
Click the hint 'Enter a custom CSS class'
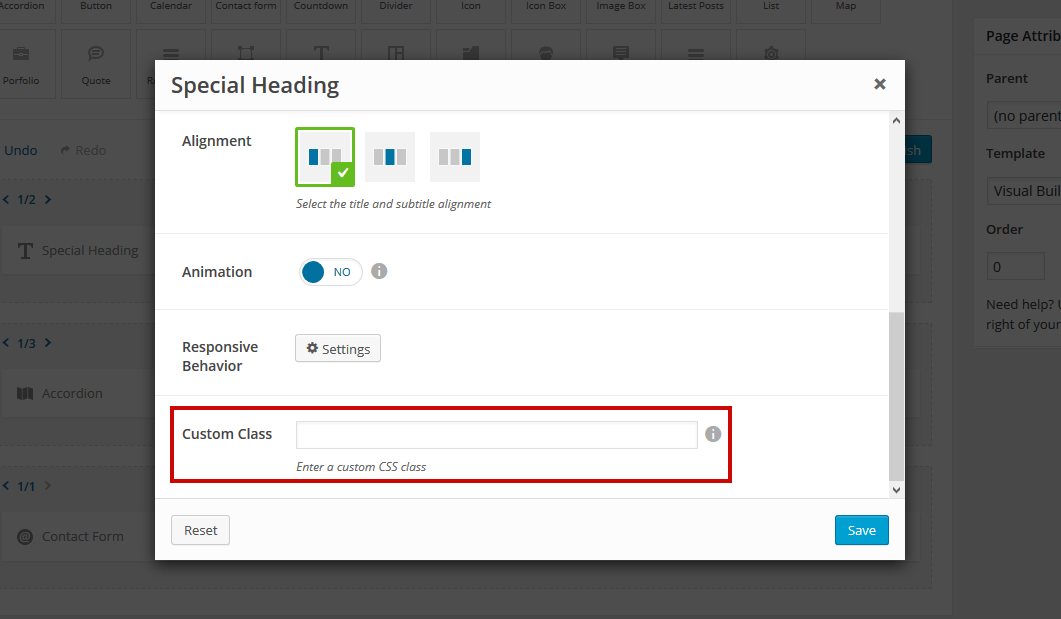coord(361,467)
